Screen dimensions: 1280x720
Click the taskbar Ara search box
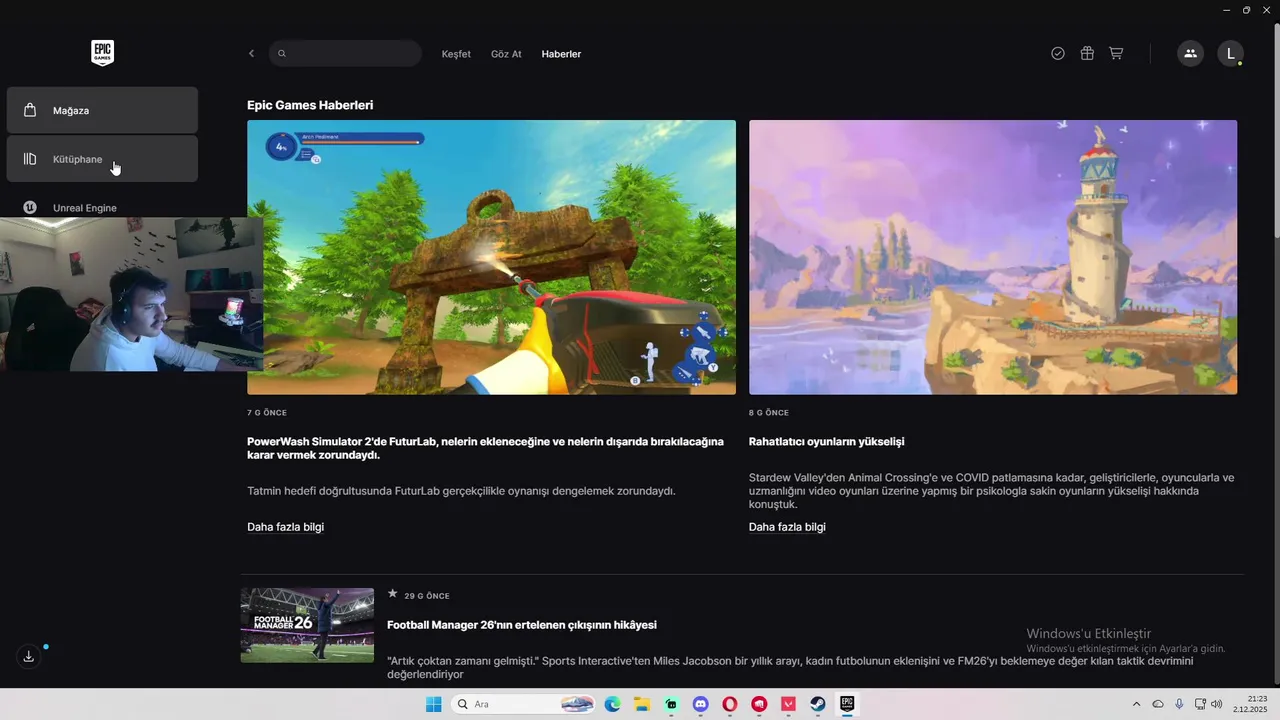523,704
